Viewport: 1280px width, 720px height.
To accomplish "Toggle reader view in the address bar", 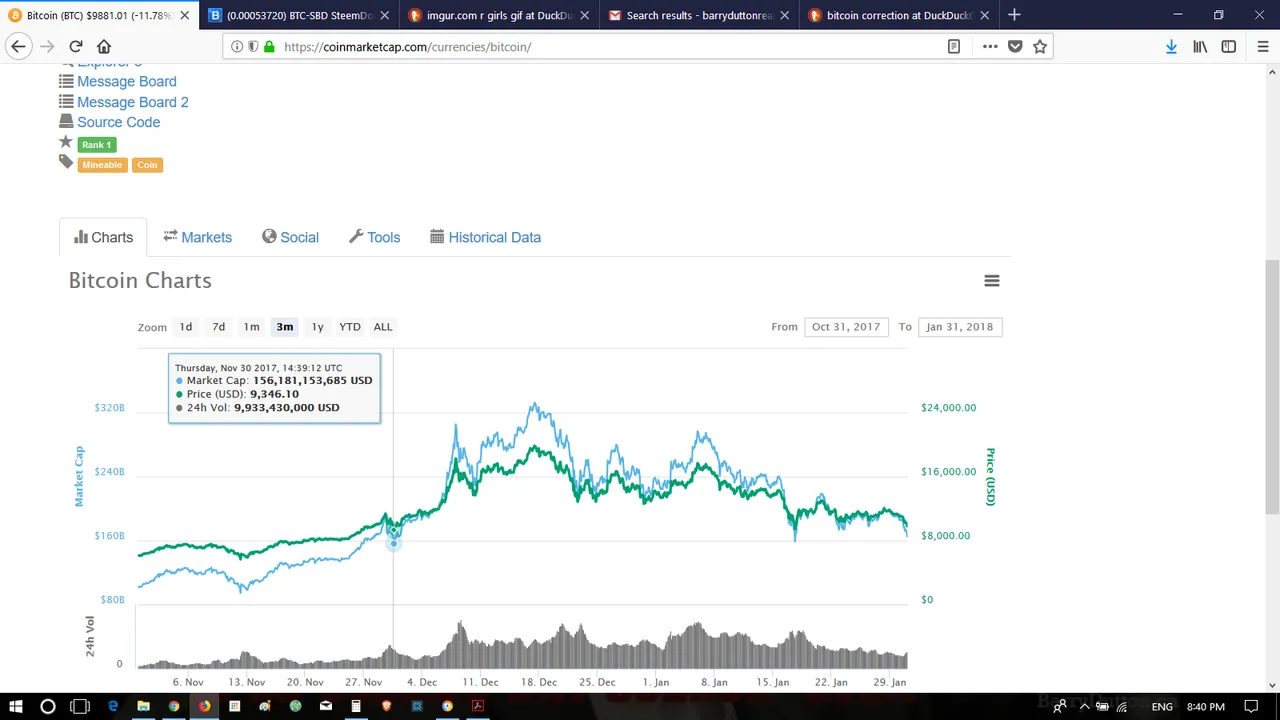I will 954,46.
